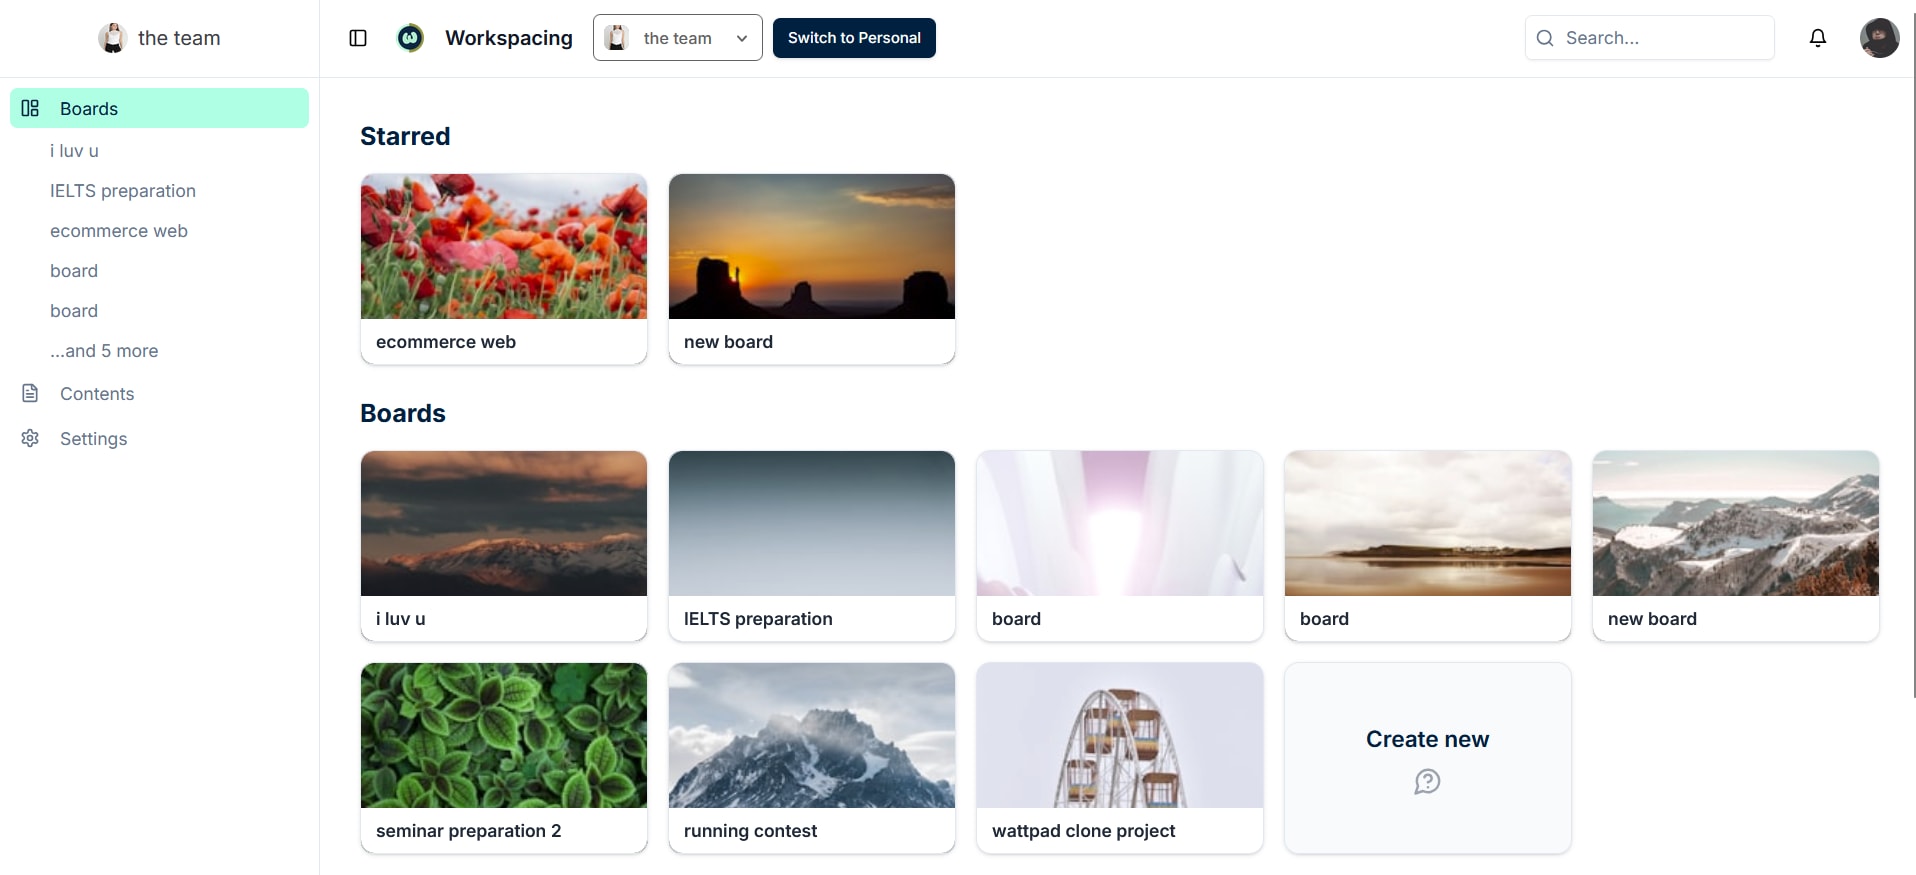The image size is (1916, 875).
Task: Open the wattpad clone project board
Action: (1120, 758)
